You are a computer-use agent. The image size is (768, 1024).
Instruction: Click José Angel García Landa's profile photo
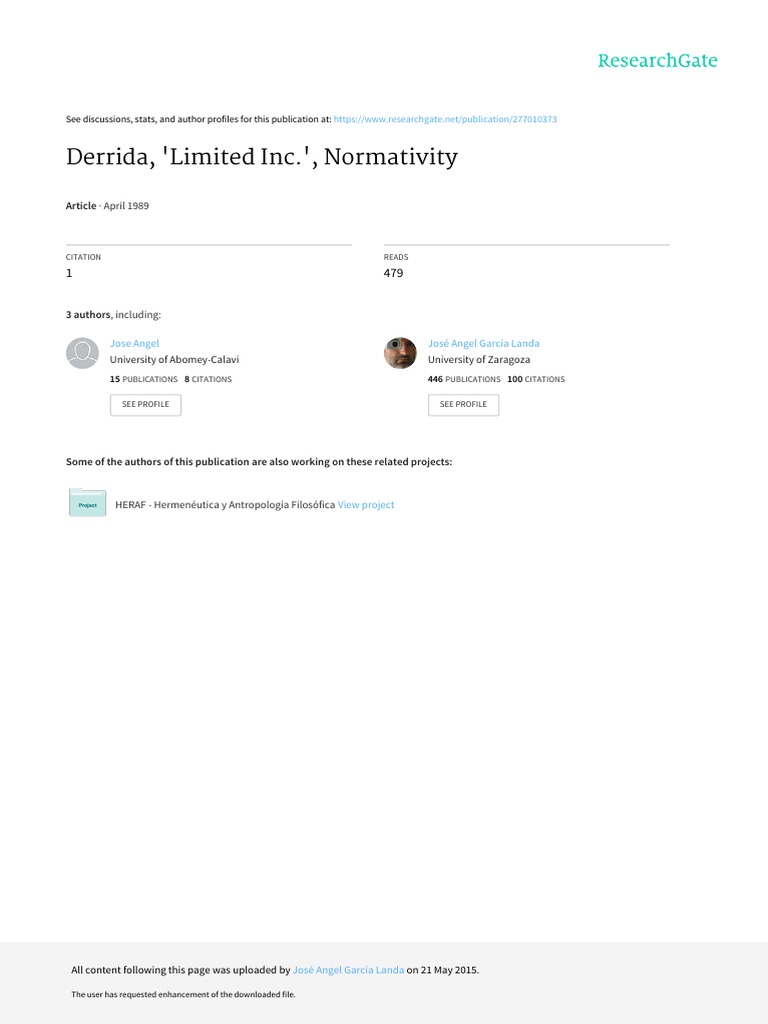(x=400, y=353)
